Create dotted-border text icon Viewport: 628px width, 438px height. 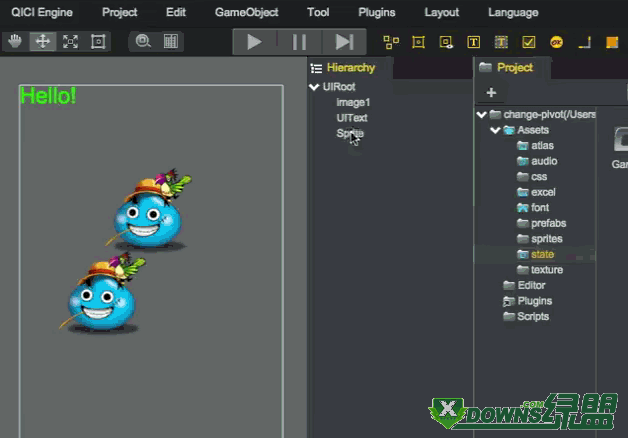pyautogui.click(x=501, y=42)
